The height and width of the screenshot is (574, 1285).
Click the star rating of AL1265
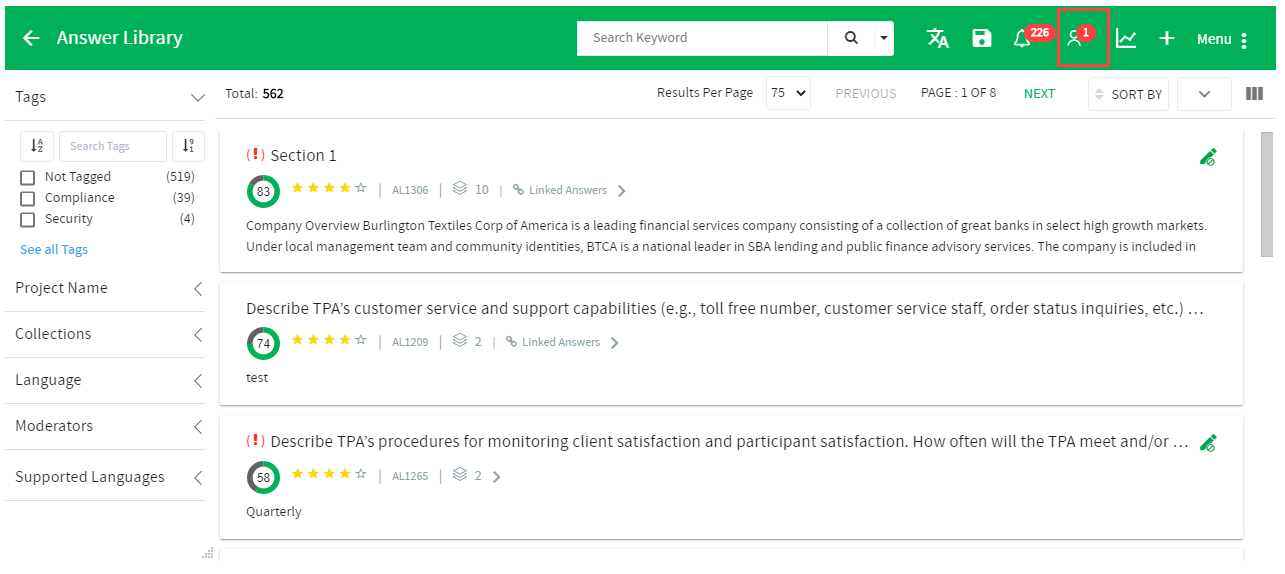click(x=329, y=474)
